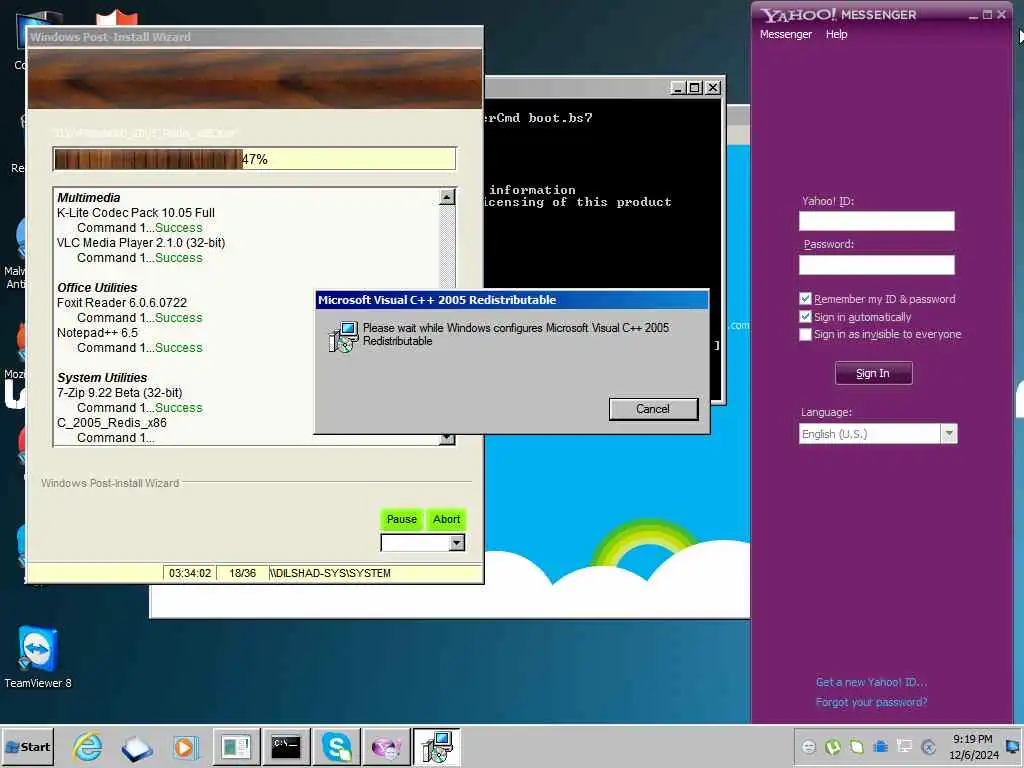Click the white box taskbar icon
The width and height of the screenshot is (1024, 768).
point(136,748)
